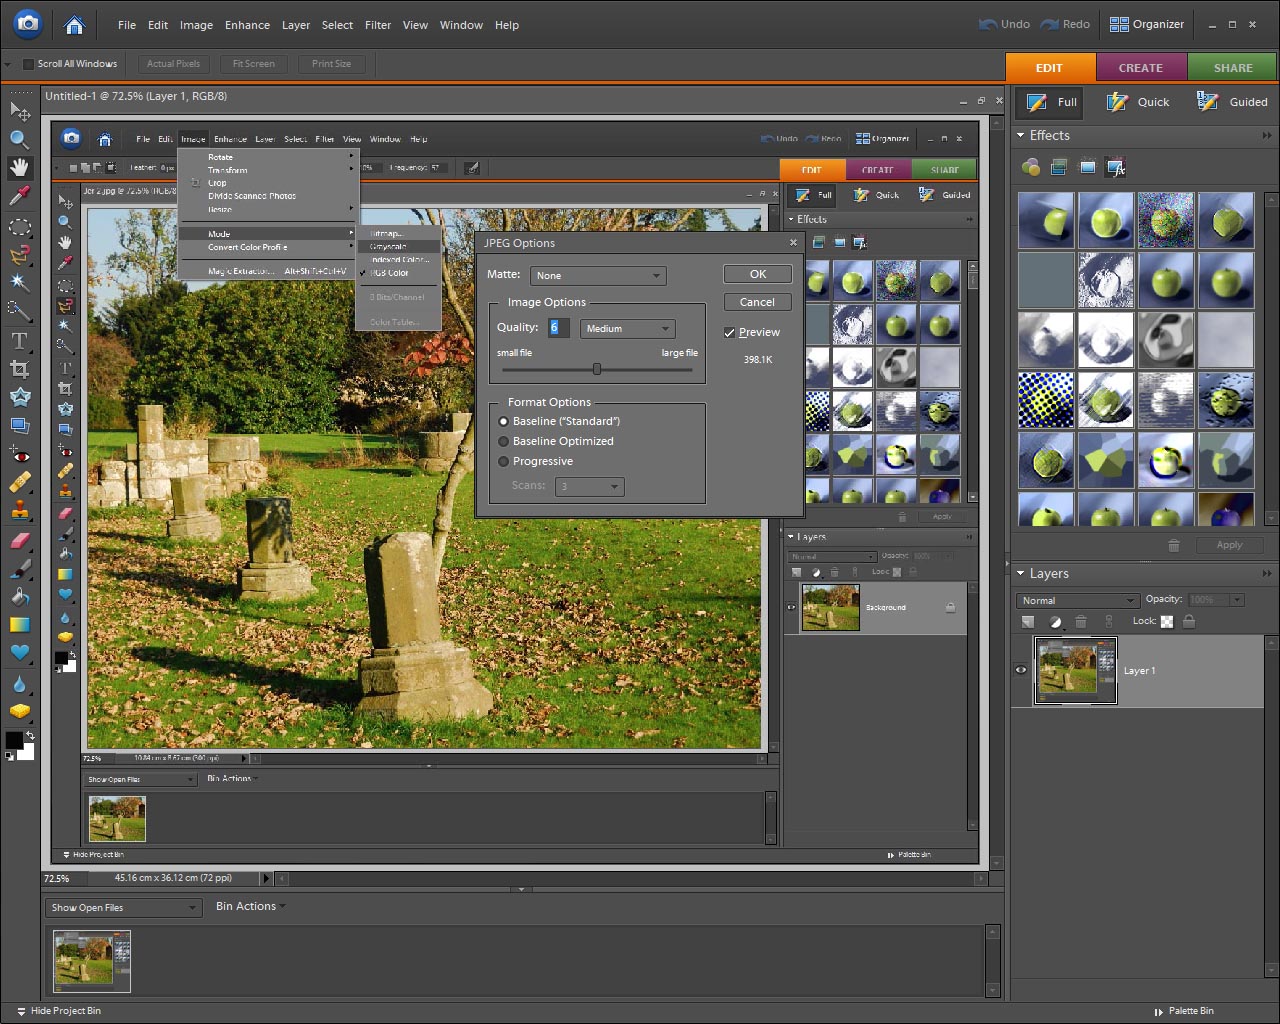Toggle Lock All padlock in outer Layers panel
Viewport: 1280px width, 1024px height.
point(1188,621)
